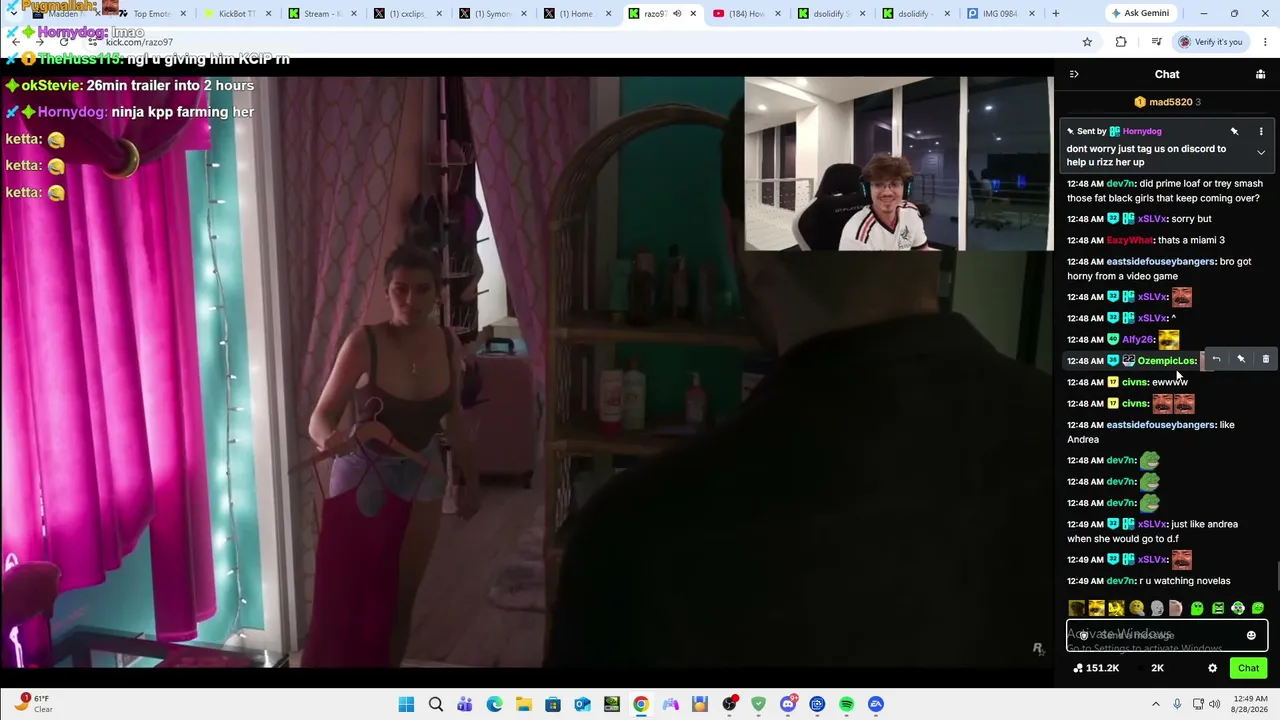This screenshot has width=1280, height=720.
Task: Show hidden system tray icons
Action: 1157,704
